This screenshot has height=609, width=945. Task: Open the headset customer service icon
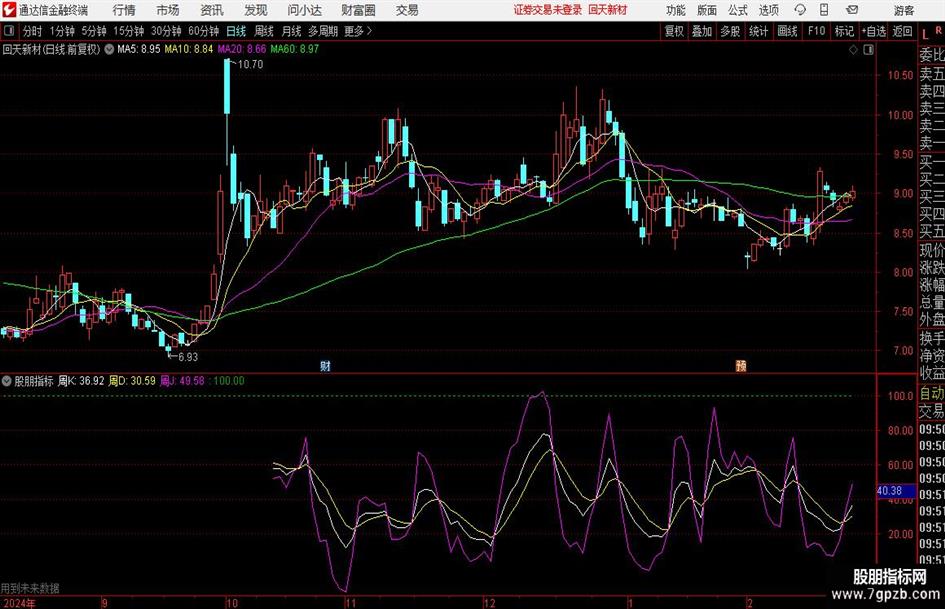coord(800,10)
